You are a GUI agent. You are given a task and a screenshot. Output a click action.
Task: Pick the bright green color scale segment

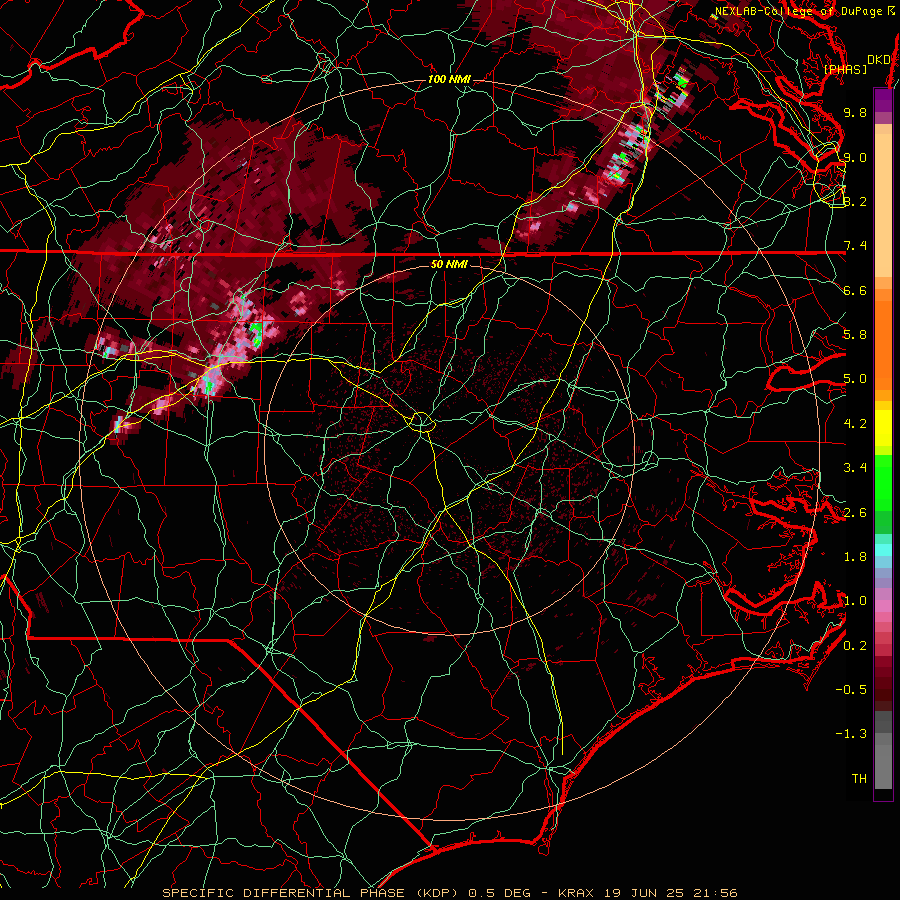pyautogui.click(x=883, y=482)
